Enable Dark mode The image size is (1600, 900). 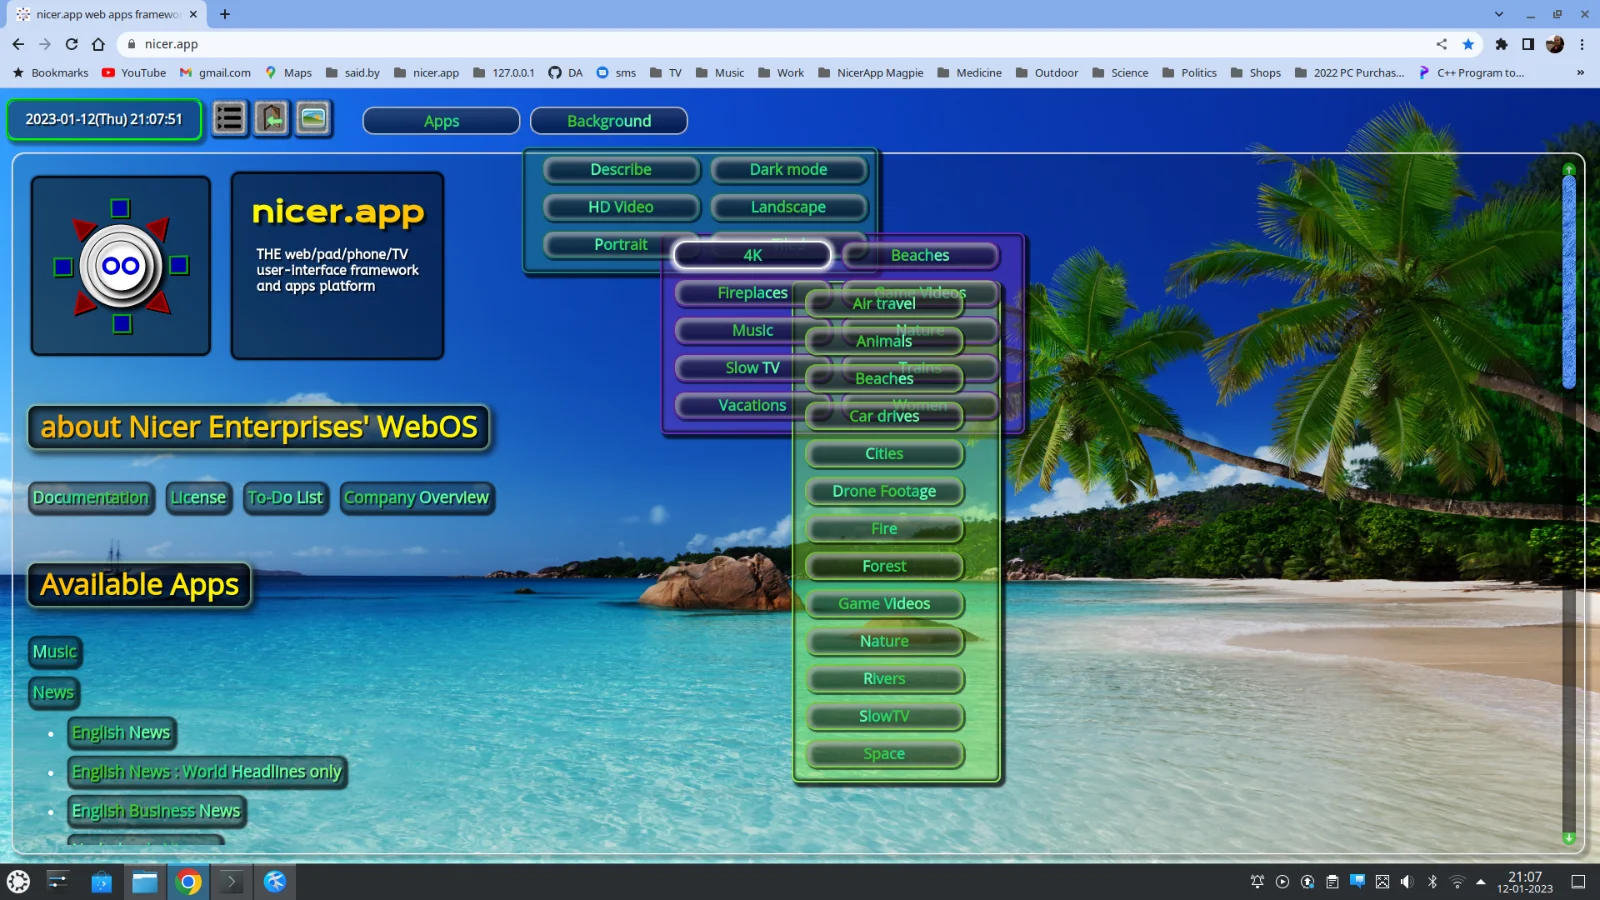788,169
